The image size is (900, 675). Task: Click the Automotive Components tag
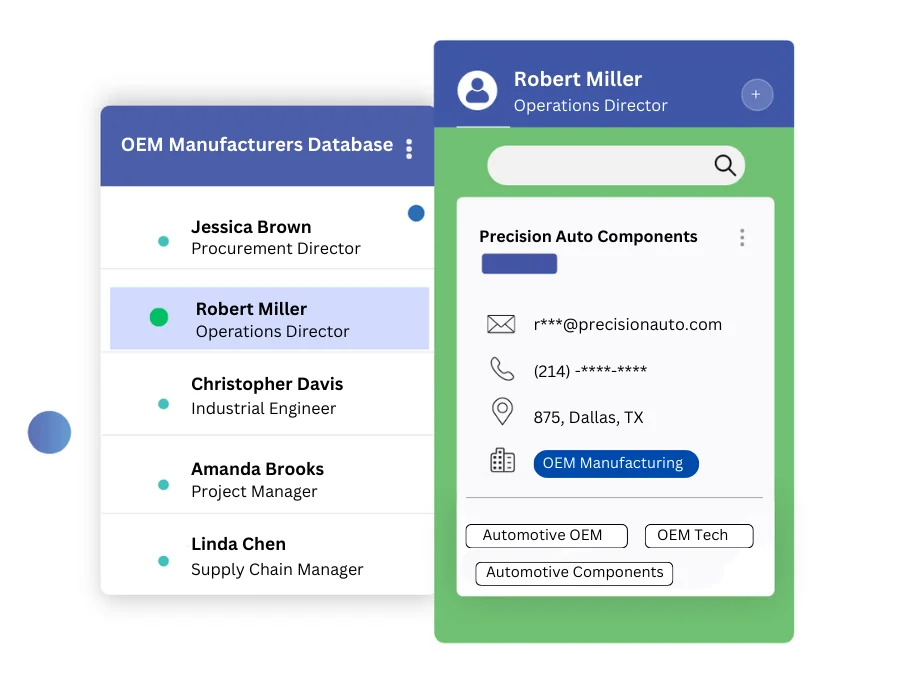point(574,573)
